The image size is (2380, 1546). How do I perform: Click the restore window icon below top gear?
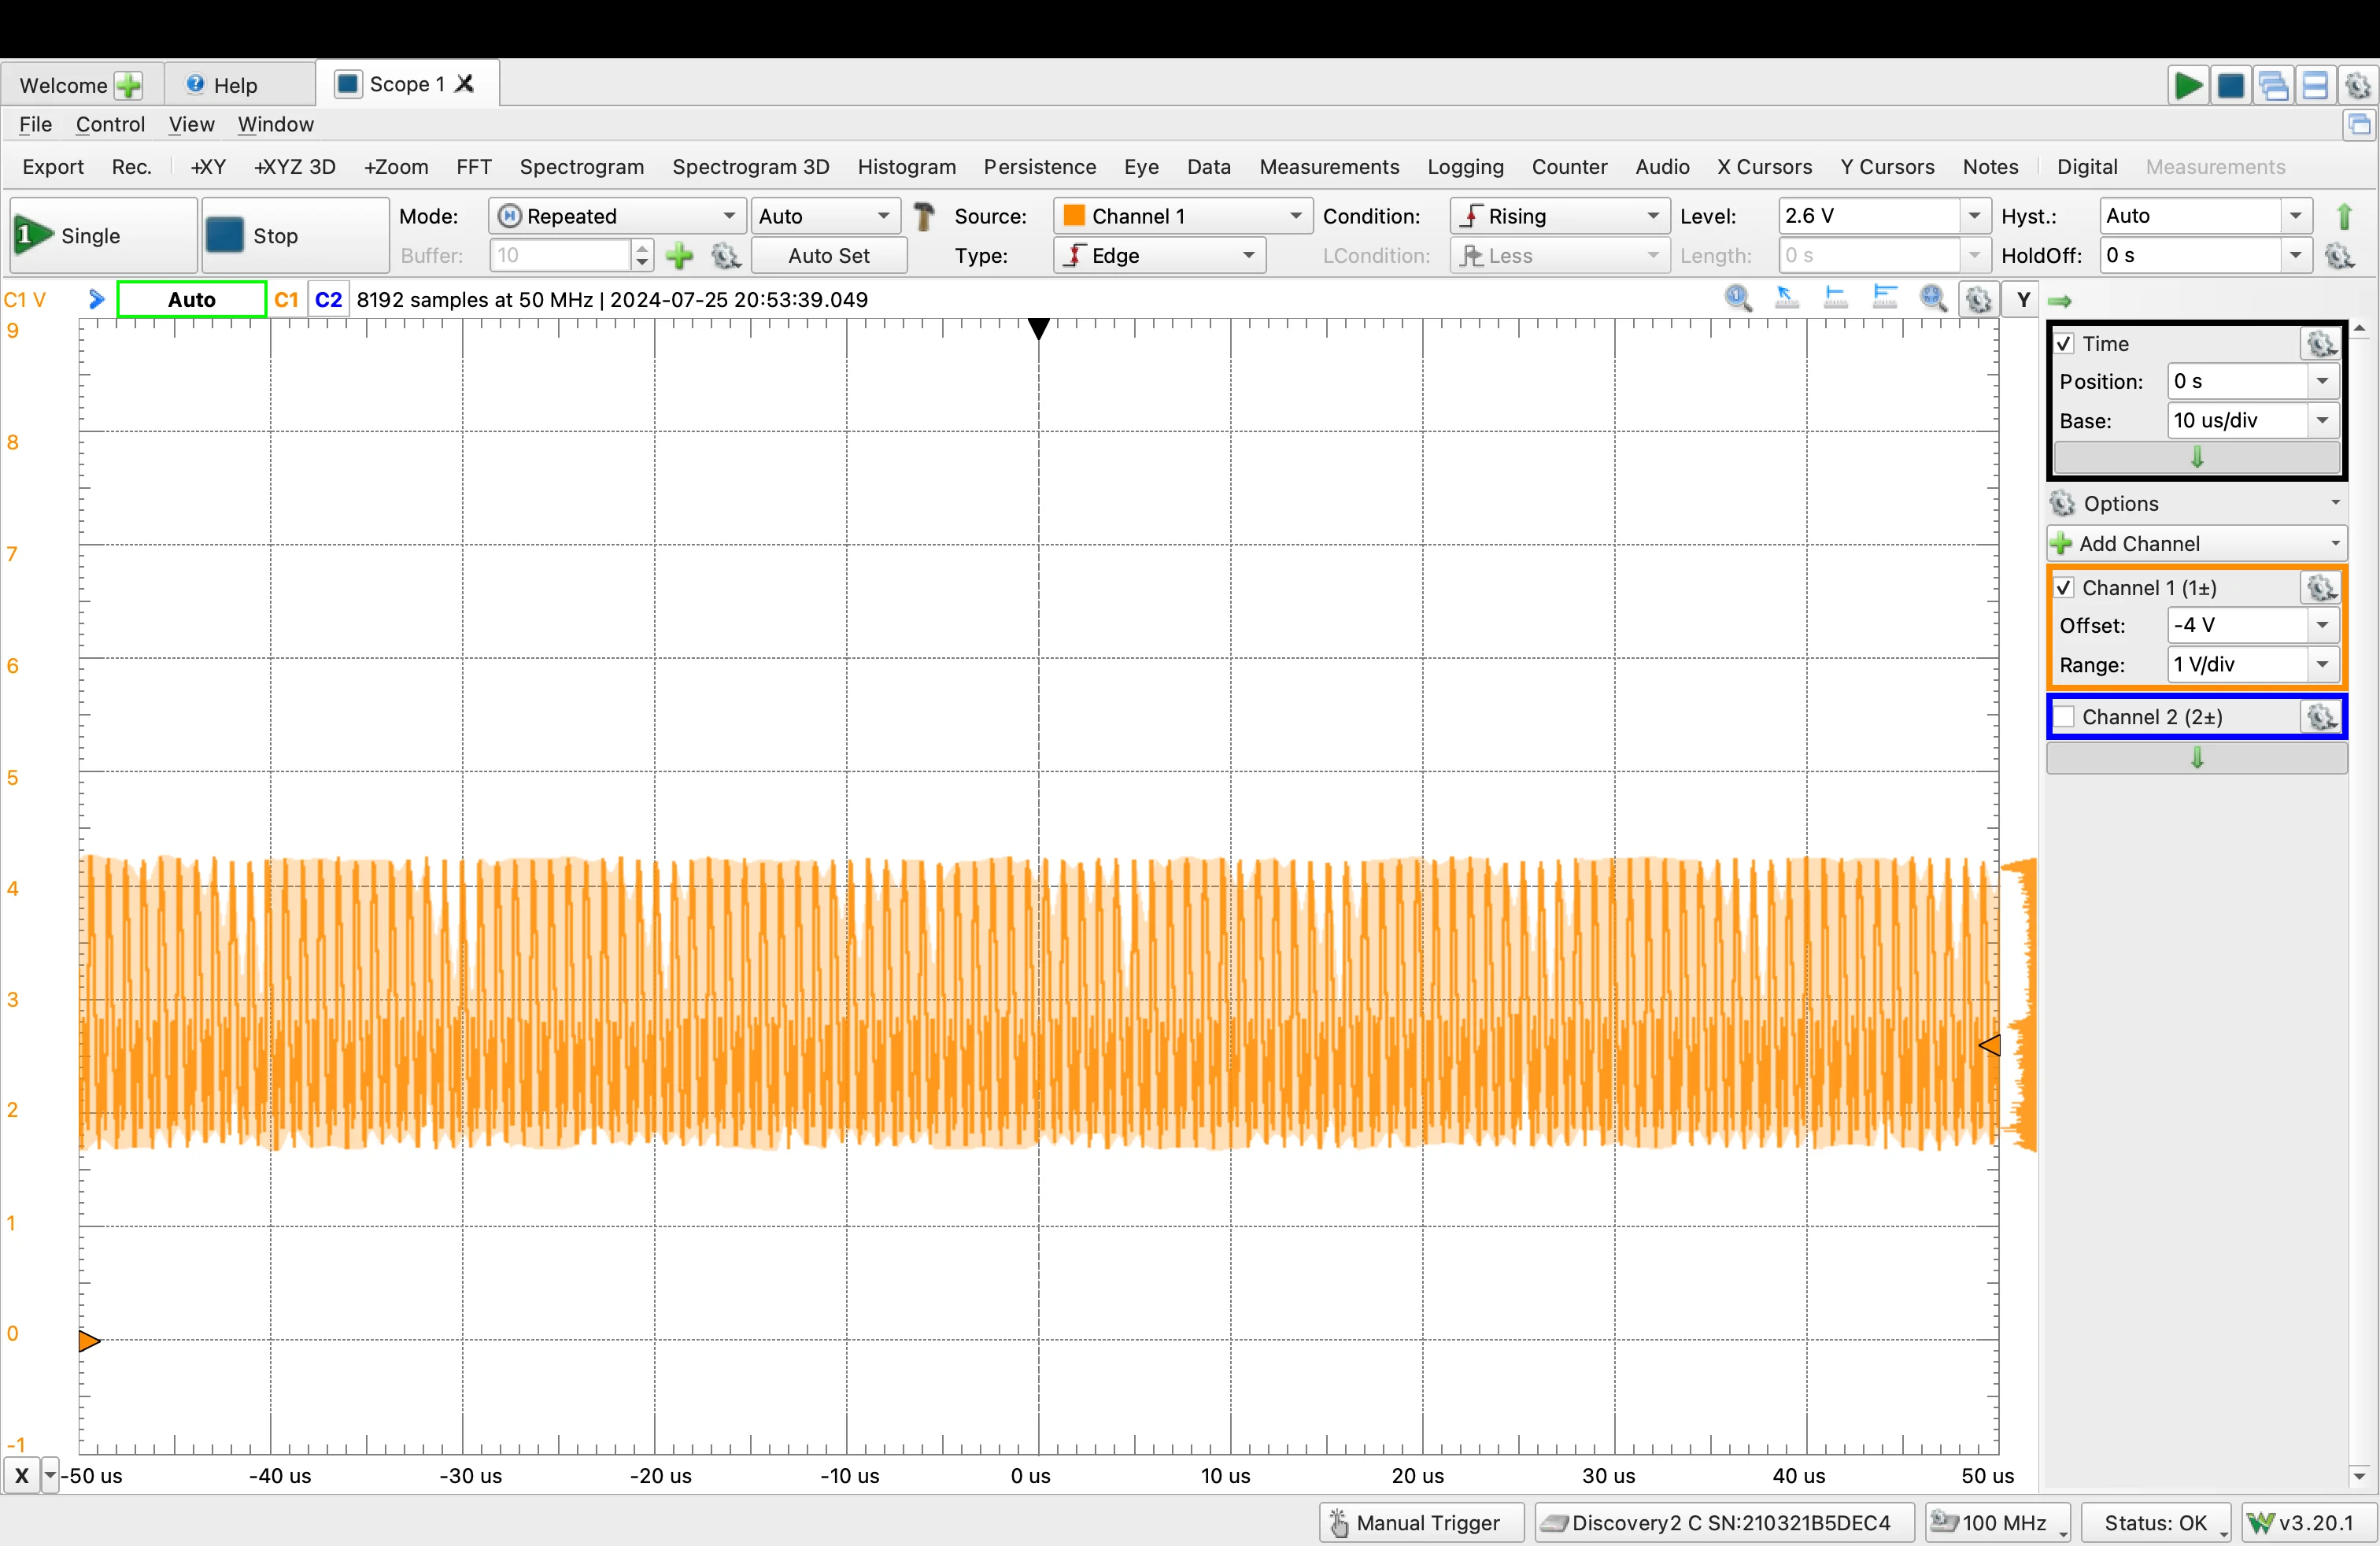[x=2360, y=125]
